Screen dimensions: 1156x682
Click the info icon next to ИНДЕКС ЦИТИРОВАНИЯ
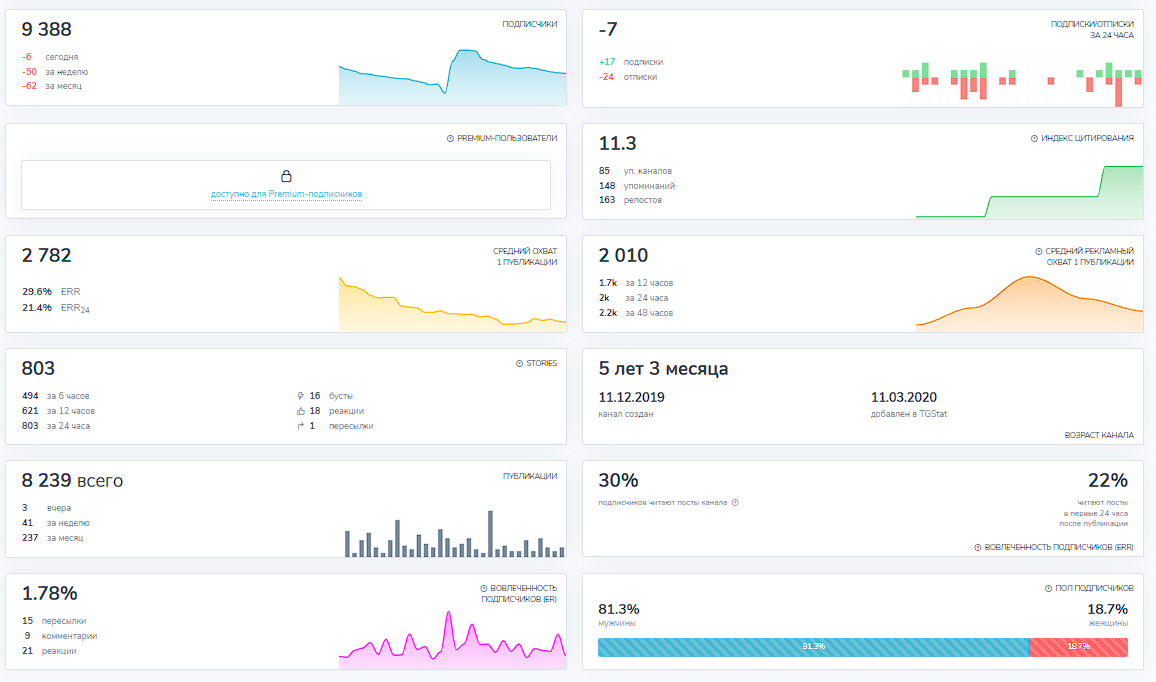pyautogui.click(x=1034, y=139)
